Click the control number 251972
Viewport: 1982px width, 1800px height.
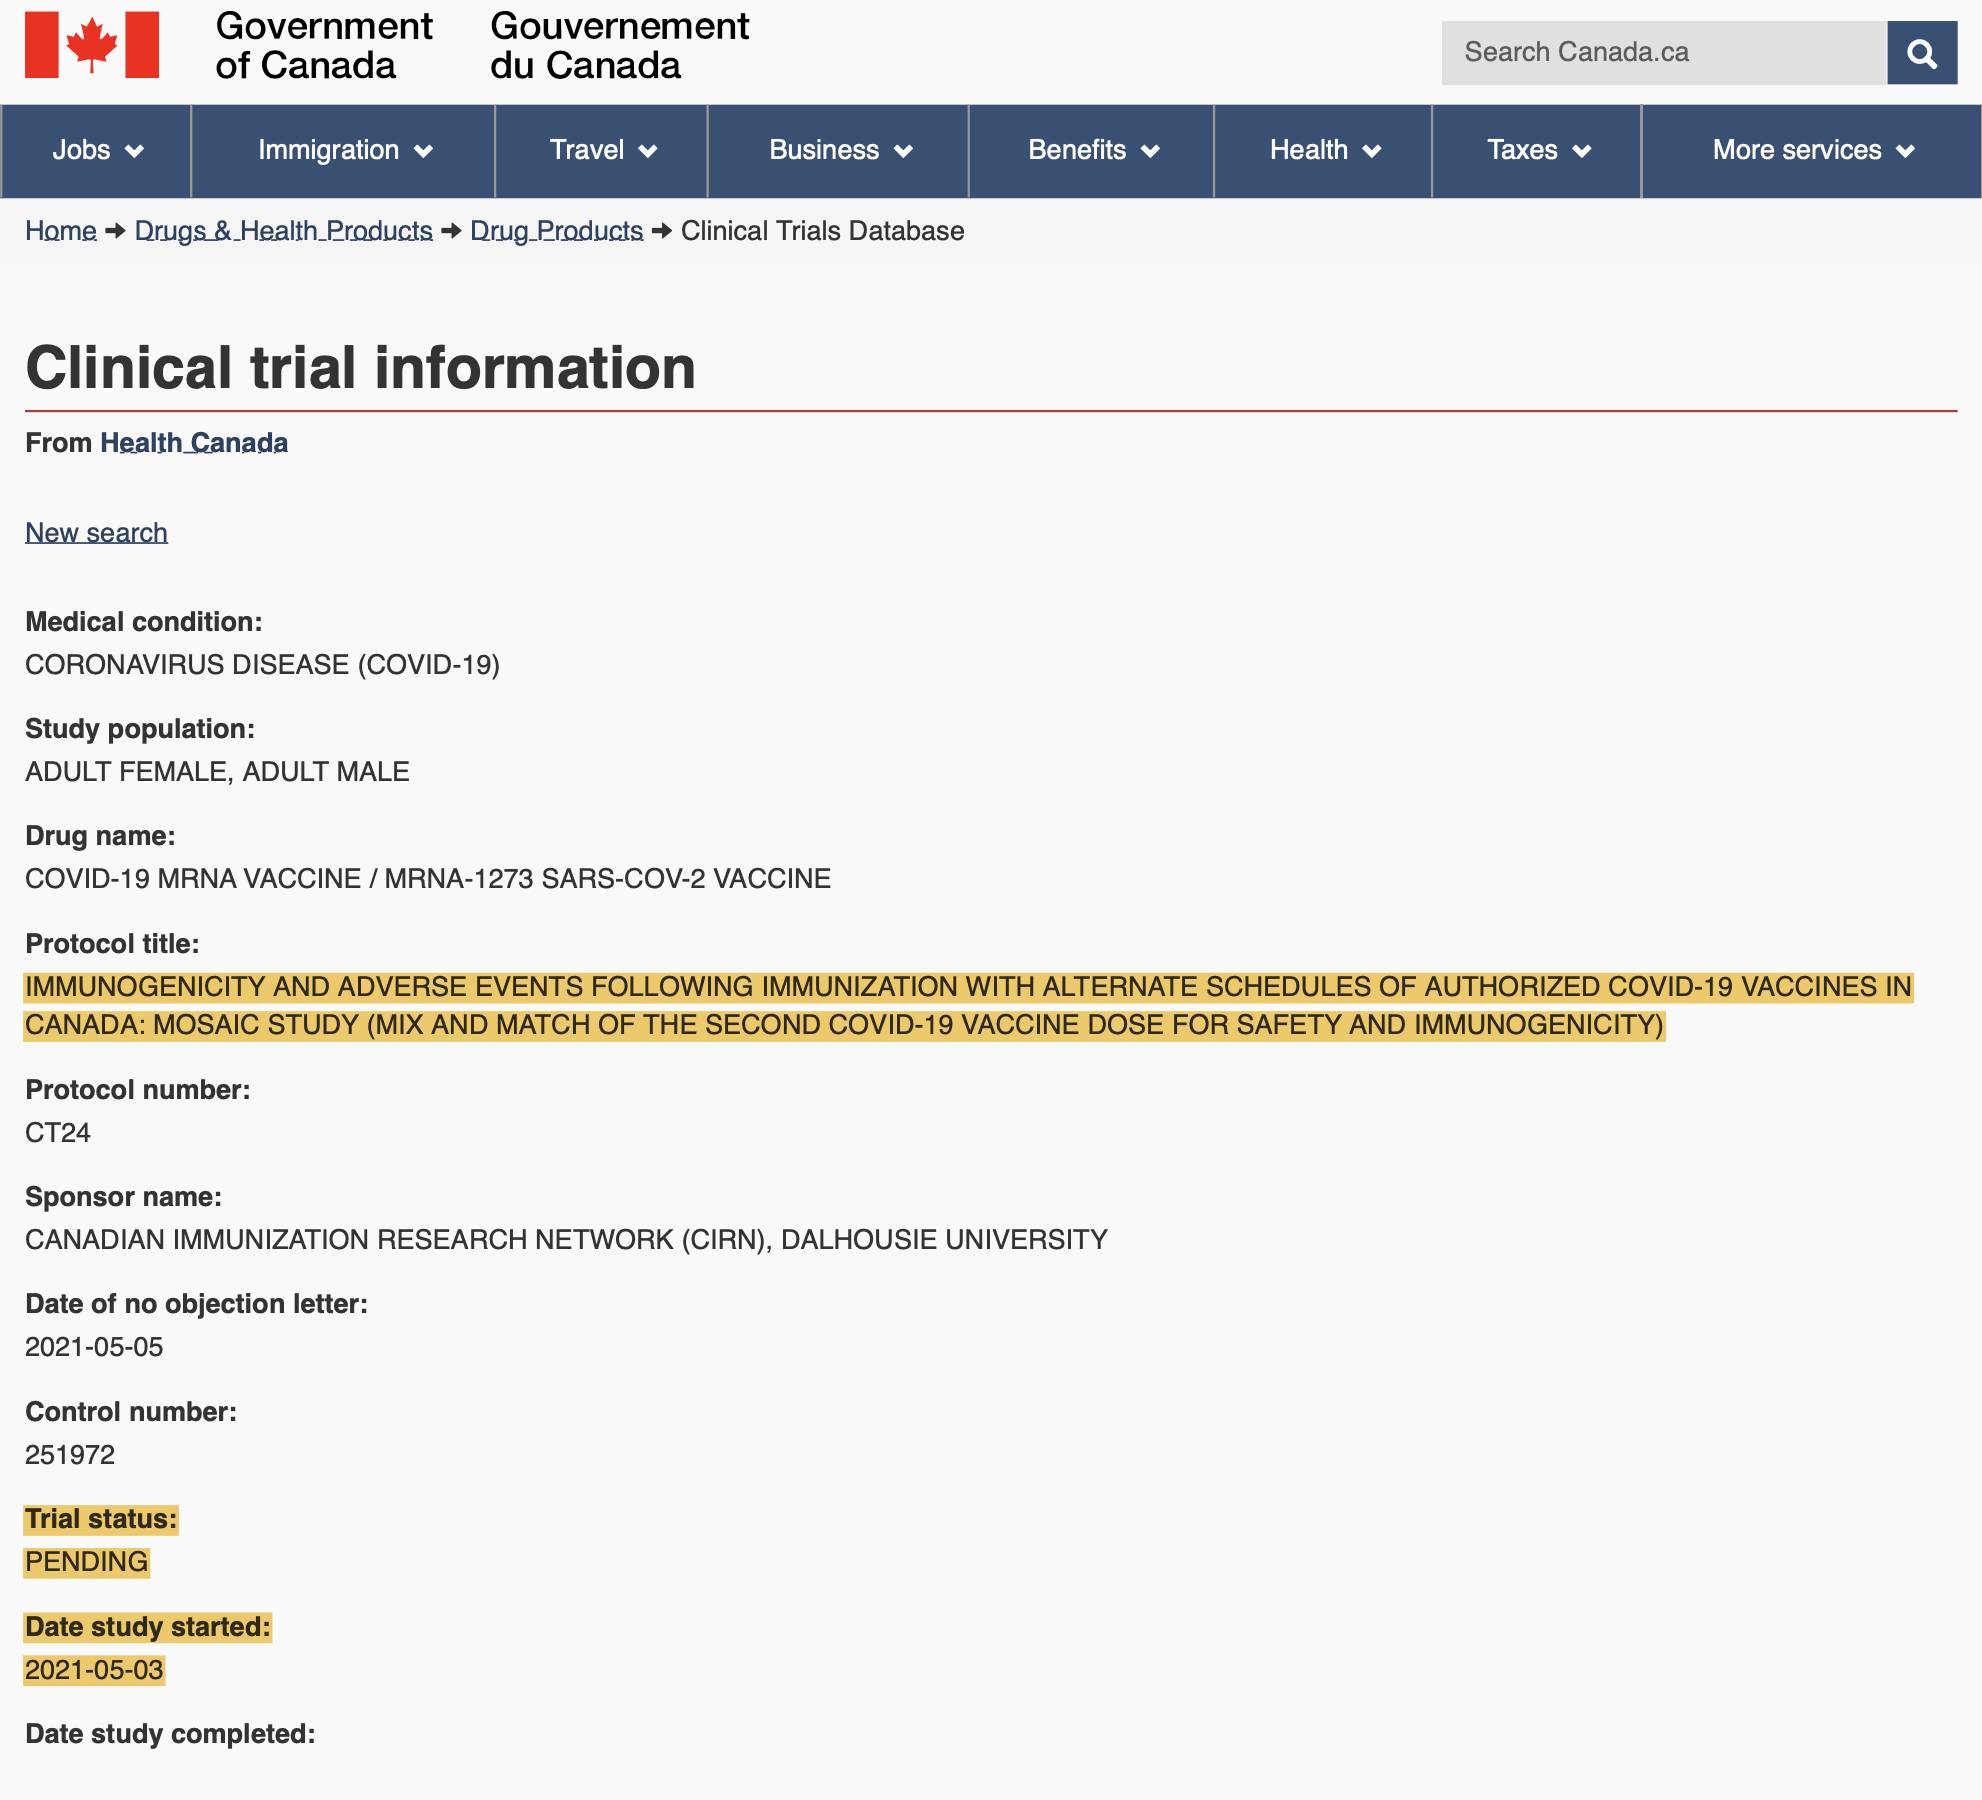point(70,1455)
